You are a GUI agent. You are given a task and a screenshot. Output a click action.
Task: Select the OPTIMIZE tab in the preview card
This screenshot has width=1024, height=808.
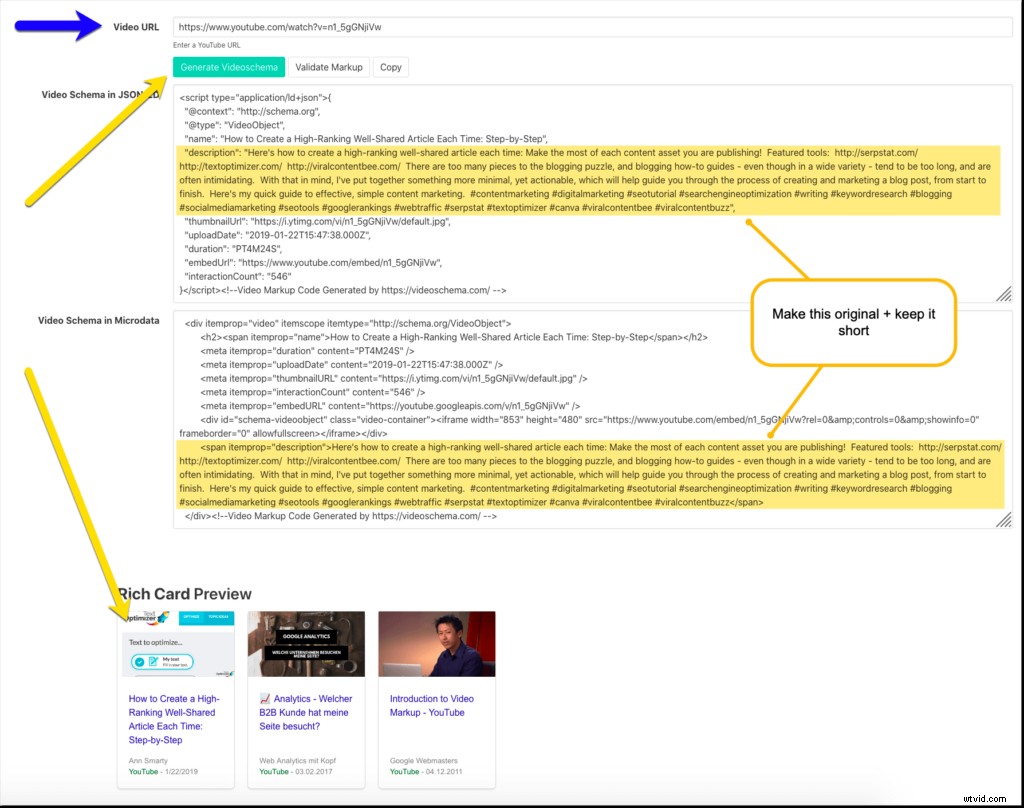click(191, 617)
